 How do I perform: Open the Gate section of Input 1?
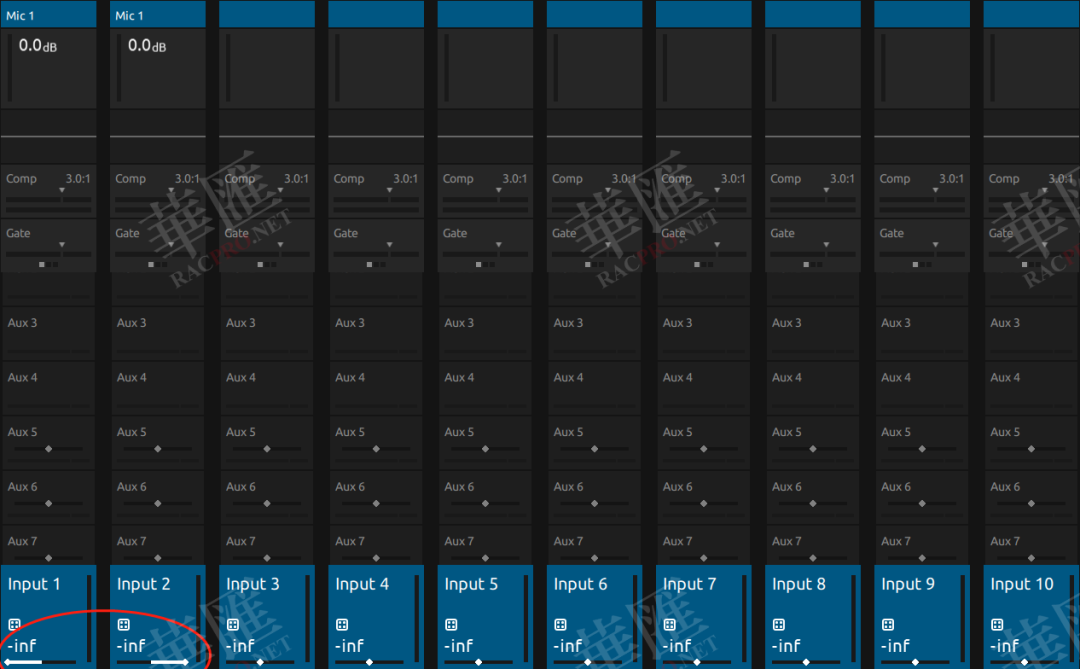click(x=48, y=245)
